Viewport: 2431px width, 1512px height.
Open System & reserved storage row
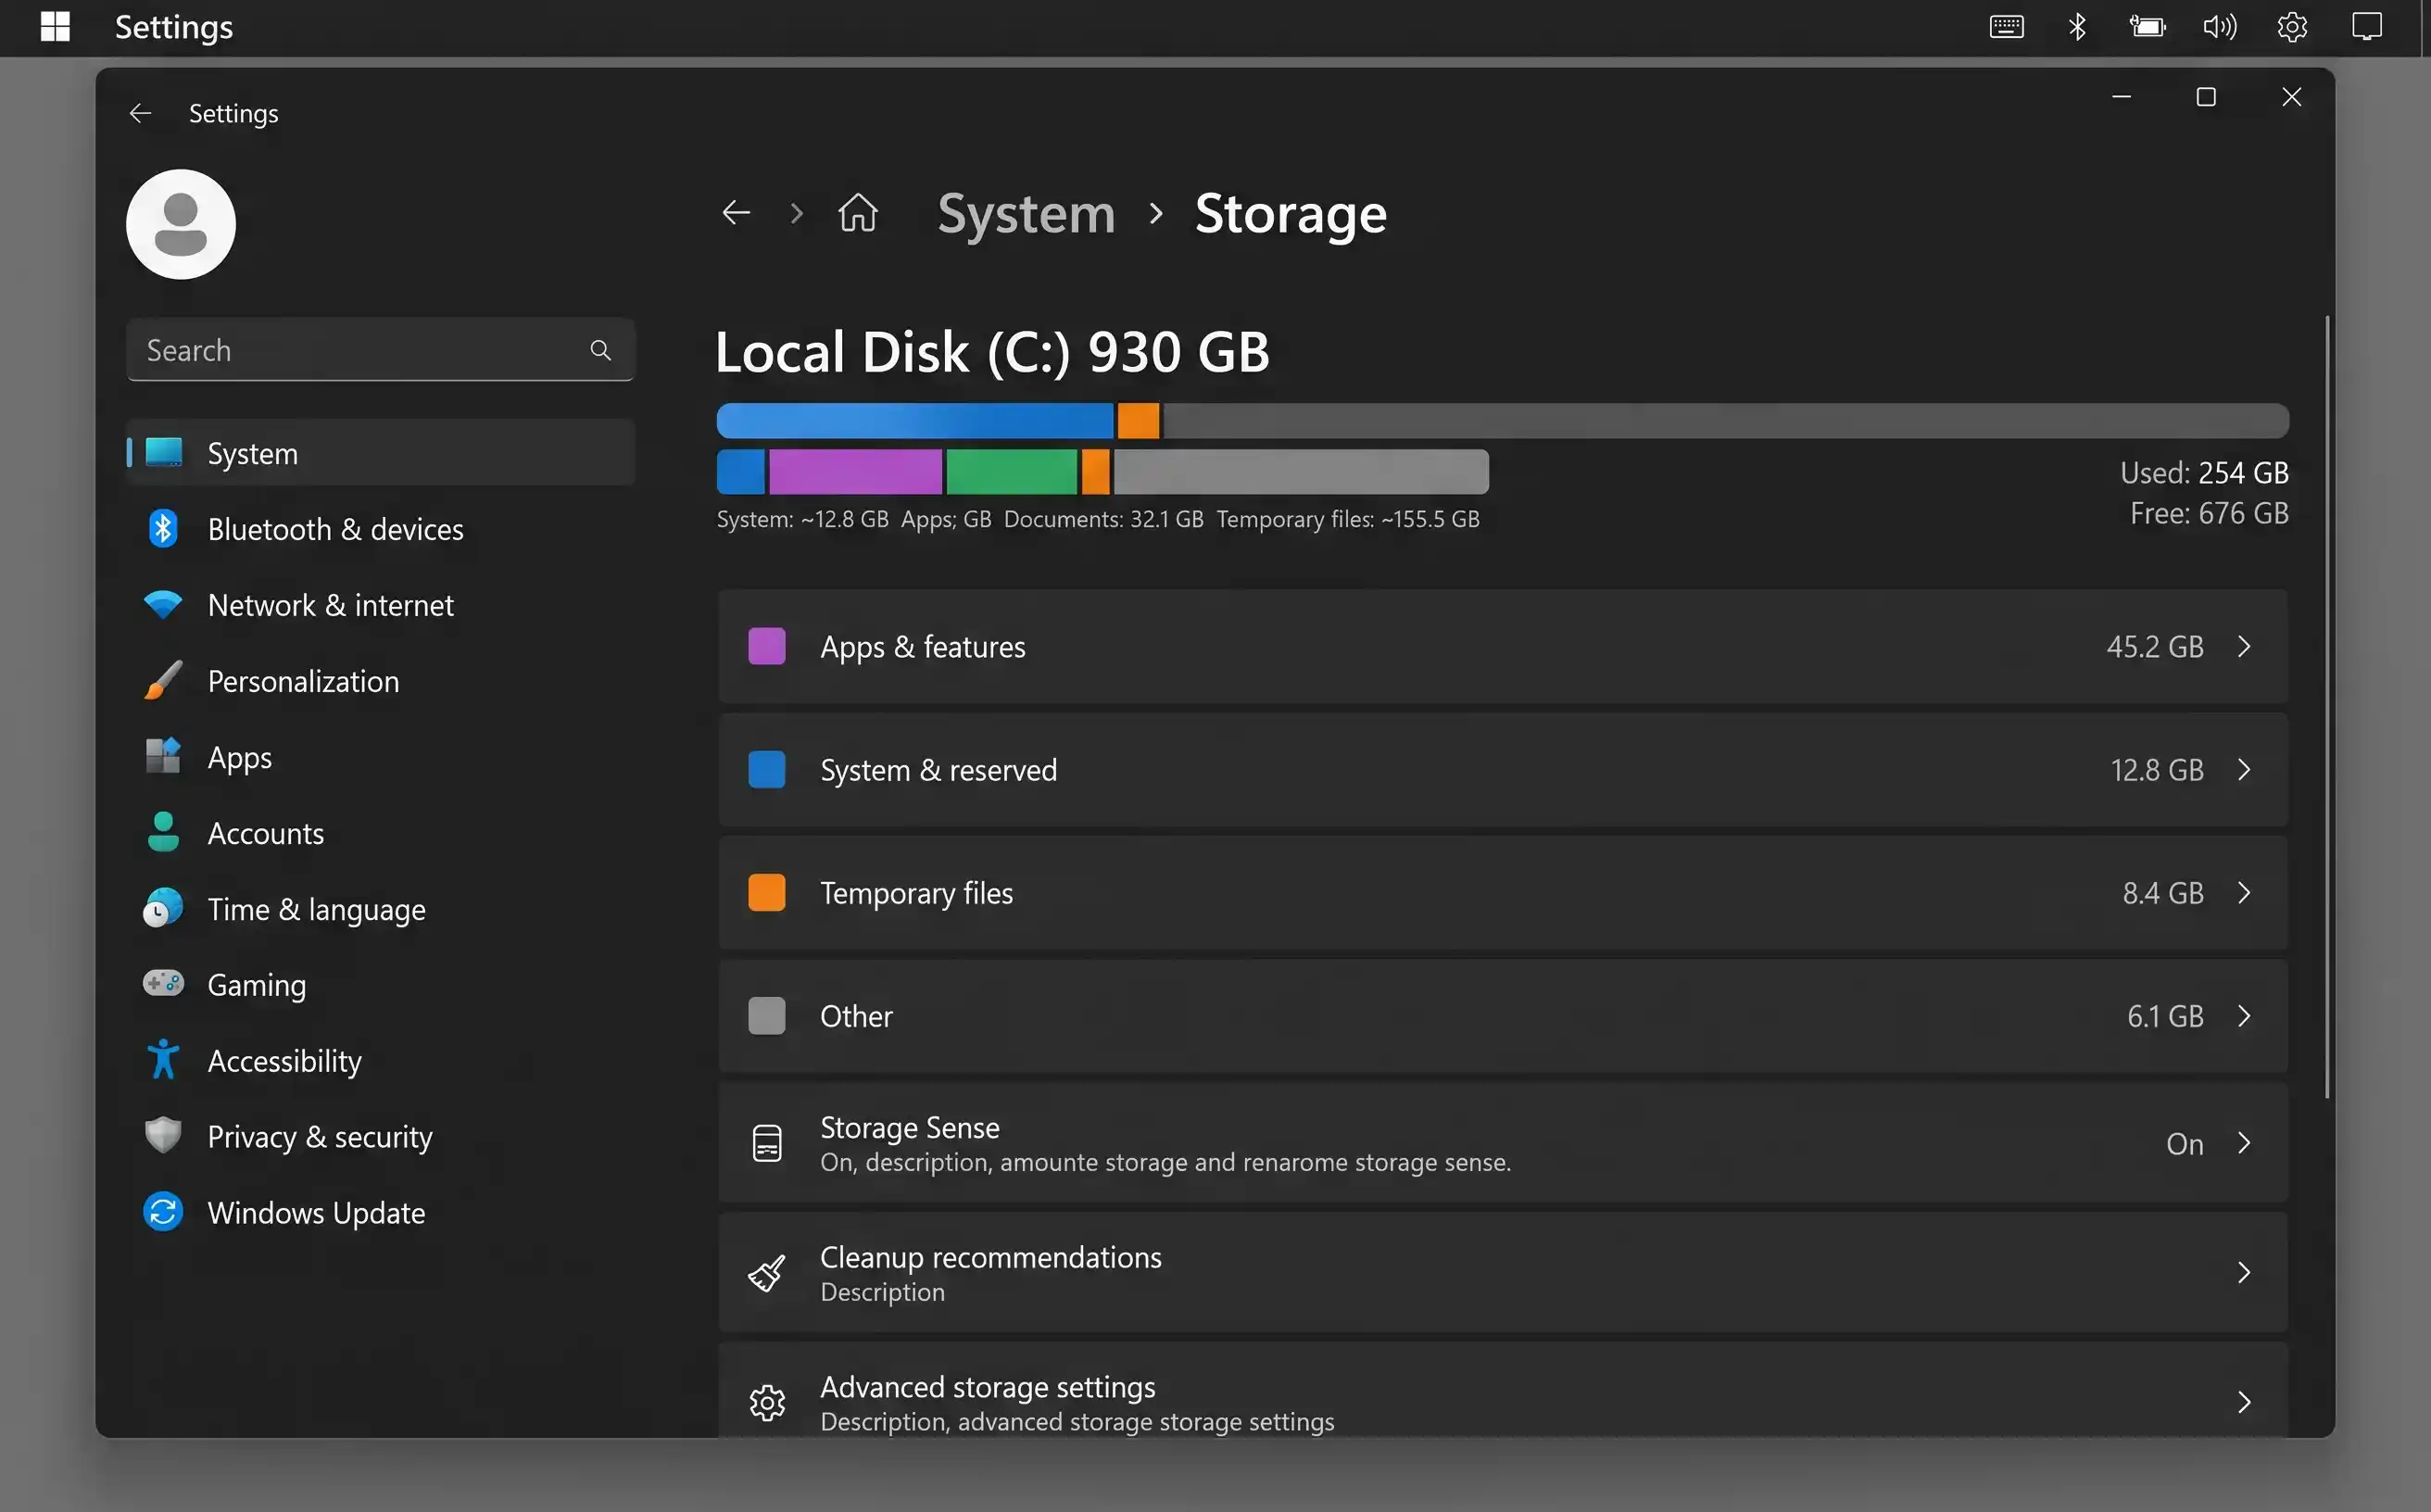(1503, 770)
